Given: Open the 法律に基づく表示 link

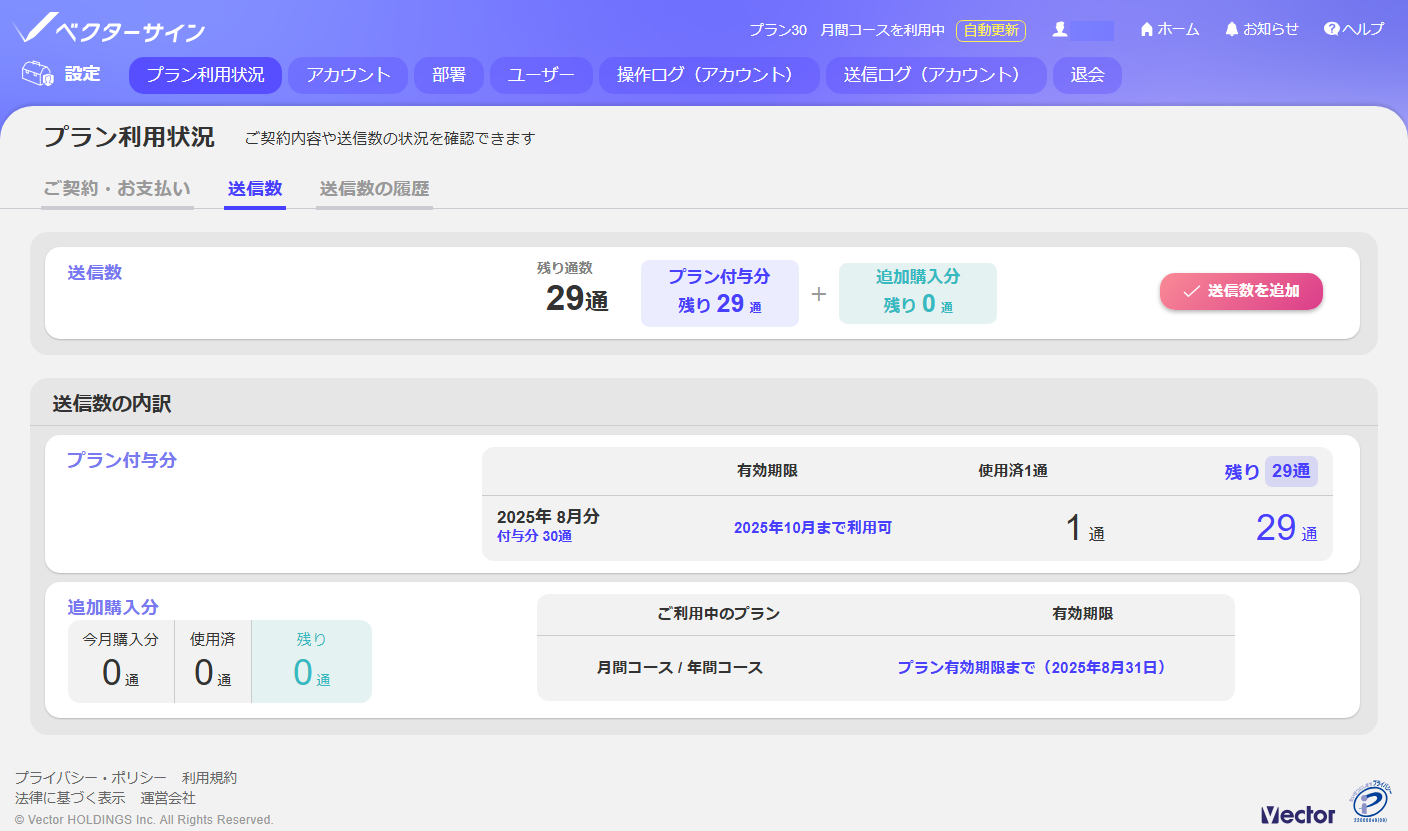Looking at the screenshot, I should 70,798.
